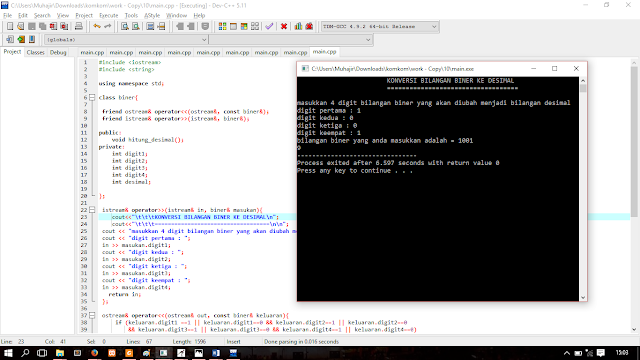This screenshot has width=640, height=360.
Task: Switch to the Project side tab
Action: coord(12,52)
